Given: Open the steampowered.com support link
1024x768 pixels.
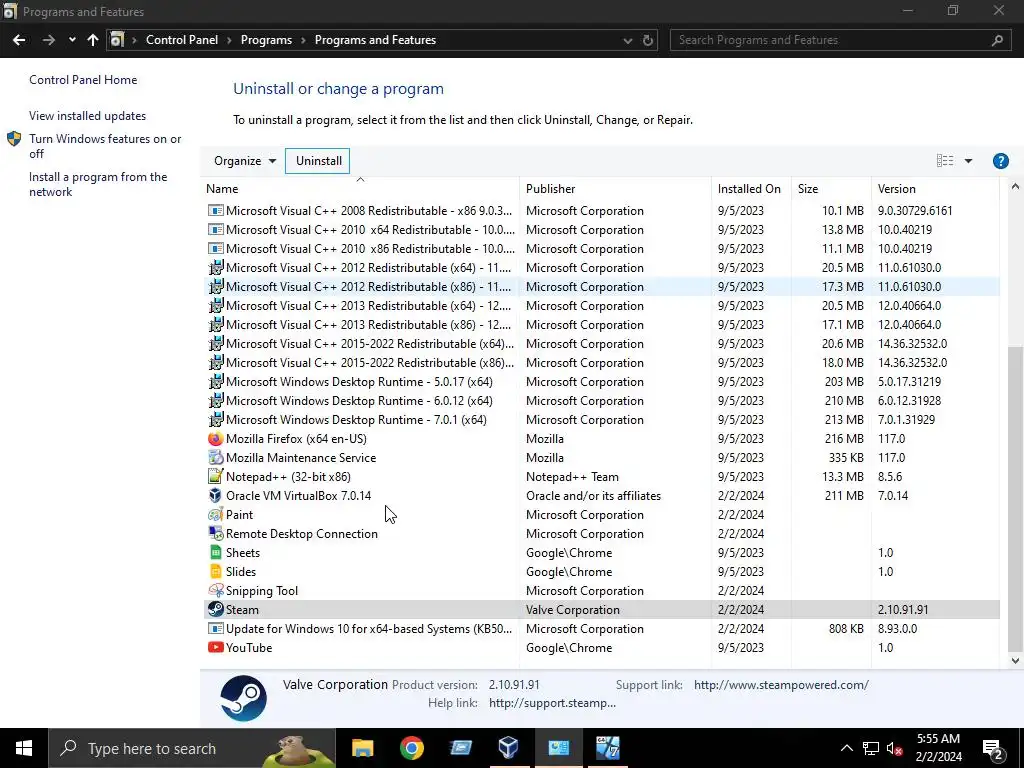Looking at the screenshot, I should (x=781, y=684).
